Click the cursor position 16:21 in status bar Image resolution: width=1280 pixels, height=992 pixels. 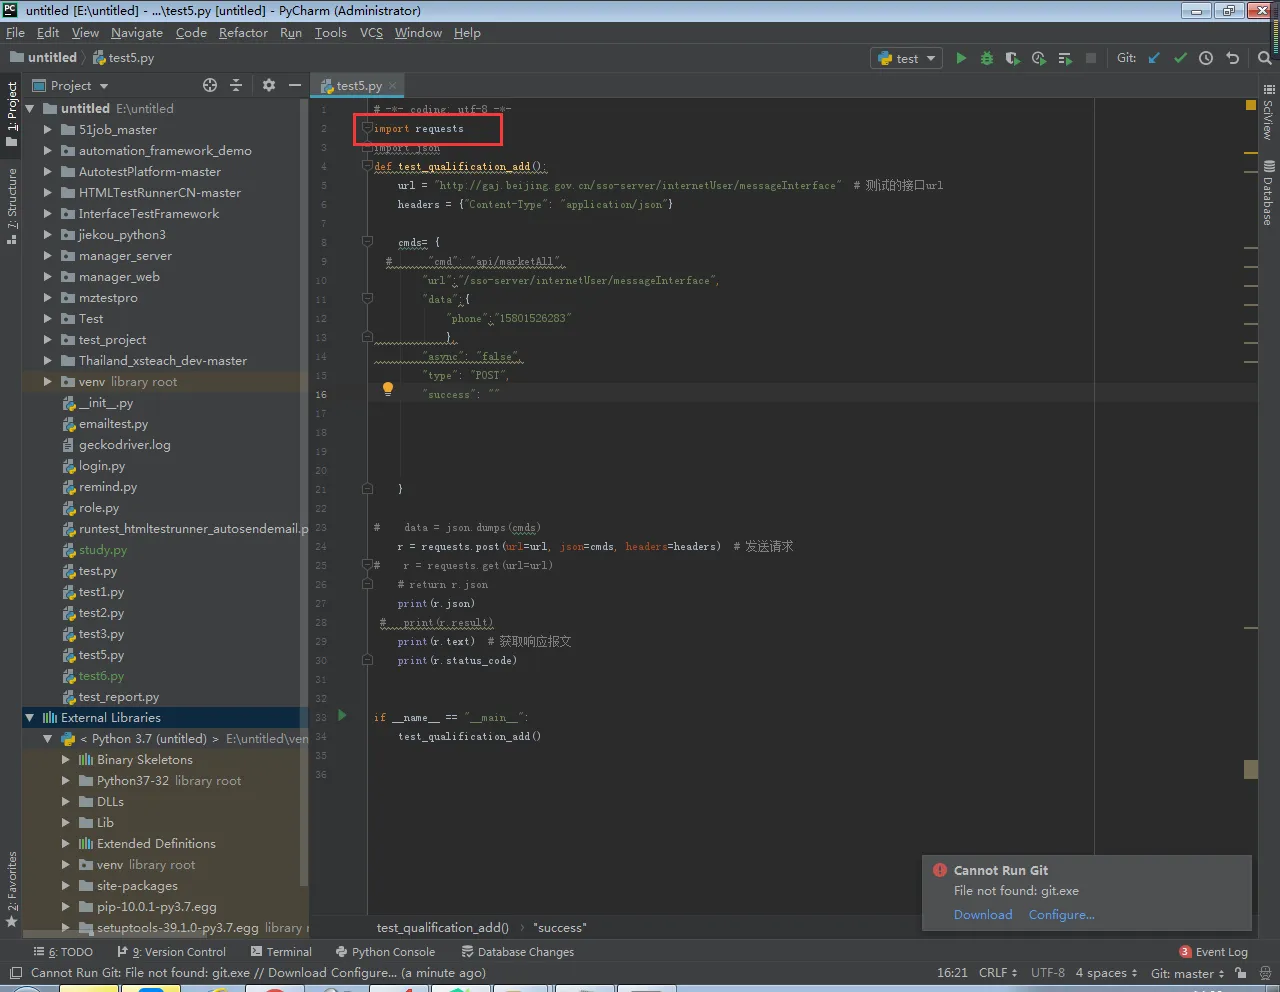[x=952, y=973]
